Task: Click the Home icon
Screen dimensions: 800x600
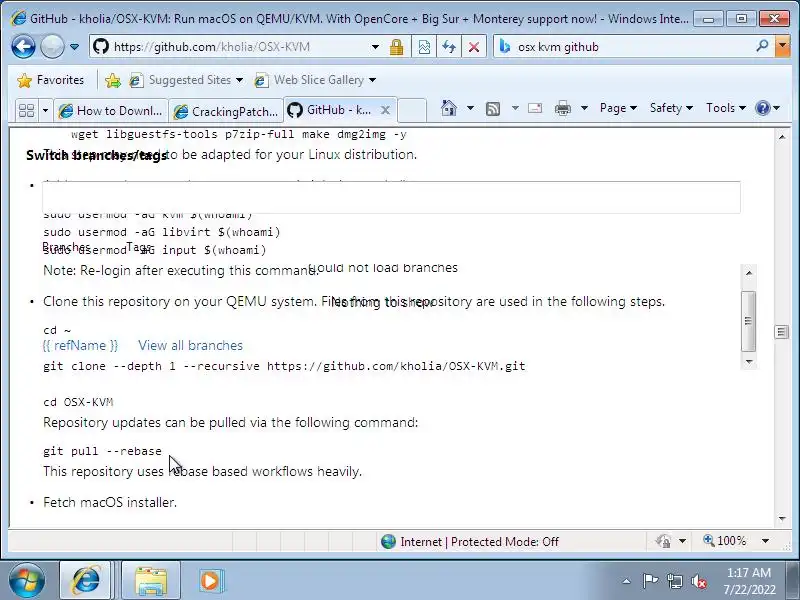Action: 448,108
